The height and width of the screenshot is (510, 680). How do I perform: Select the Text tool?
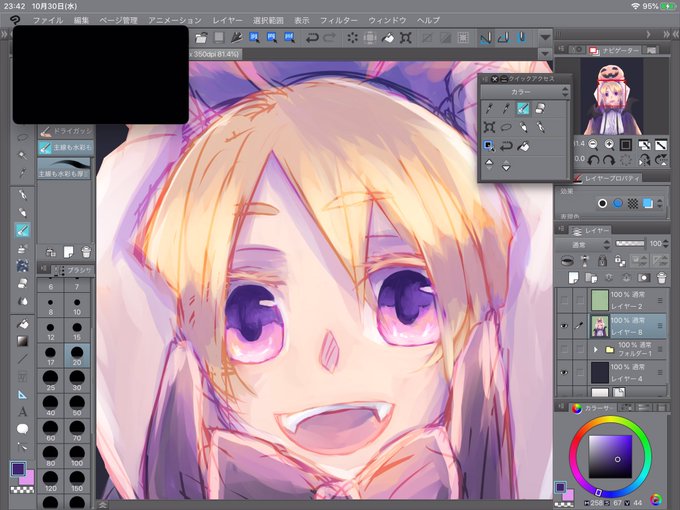[23, 412]
